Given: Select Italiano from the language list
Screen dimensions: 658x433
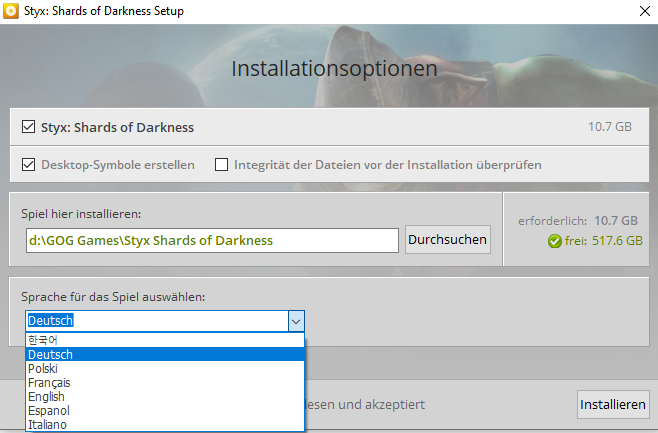Looking at the screenshot, I should 165,424.
